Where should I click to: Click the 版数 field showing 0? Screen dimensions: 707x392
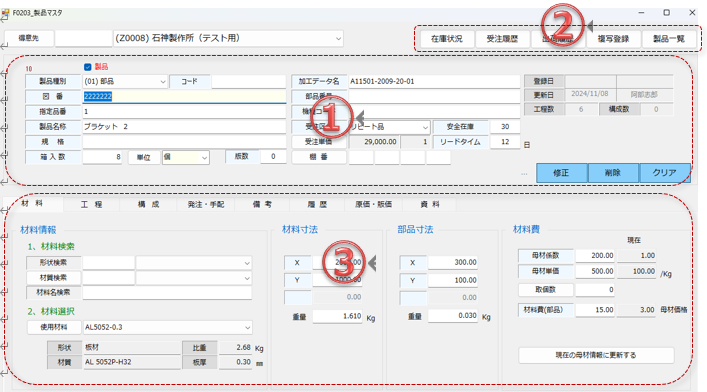273,157
